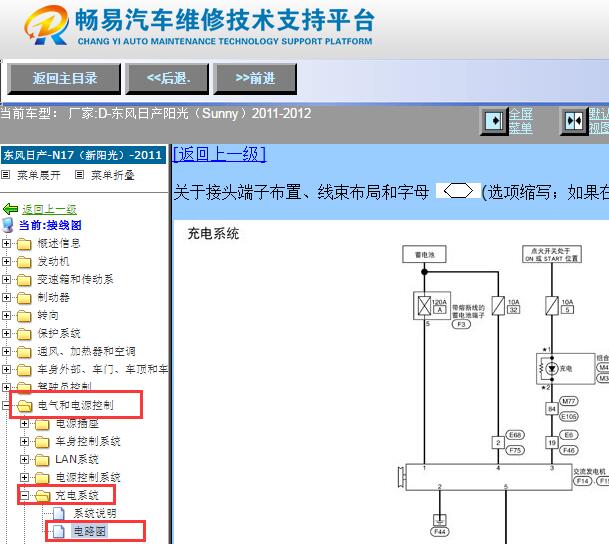The image size is (609, 544).
Task: Open the [返回上一级] link in content pane
Action: pos(219,154)
